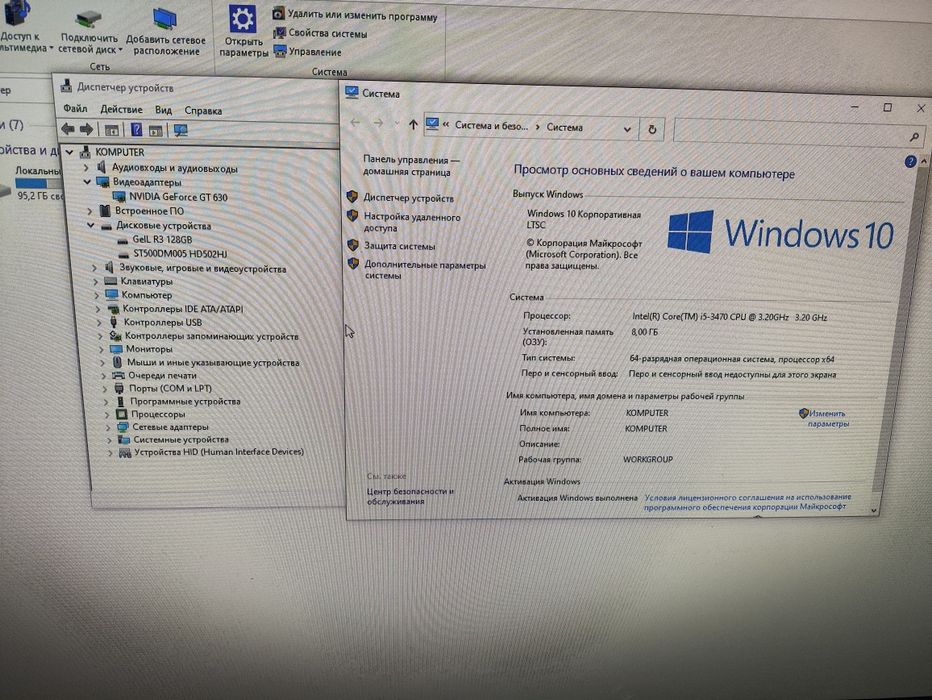The width and height of the screenshot is (932, 700).
Task: Click blue help icon in Система window
Action: pyautogui.click(x=909, y=161)
